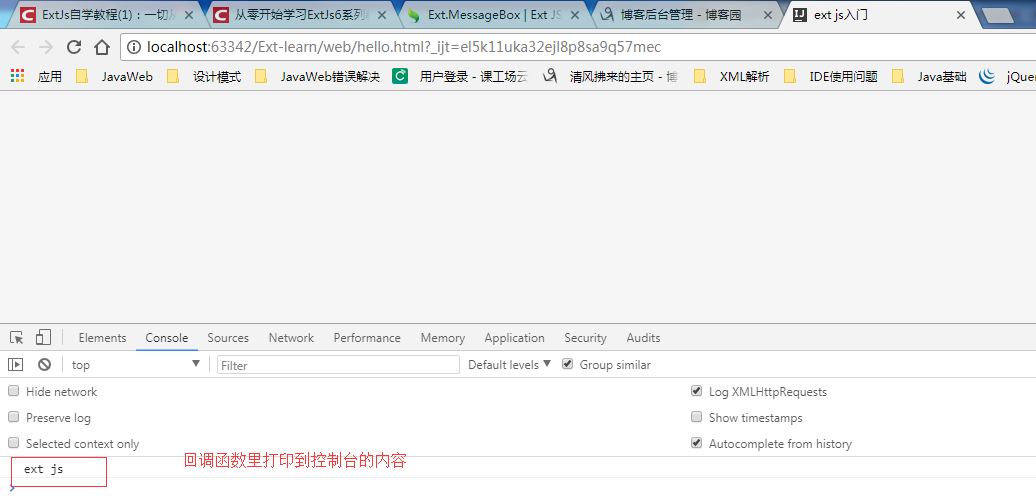Screen dimensions: 1036x504
Task: Open the XML解析 bookmark folder
Action: pyautogui.click(x=731, y=77)
